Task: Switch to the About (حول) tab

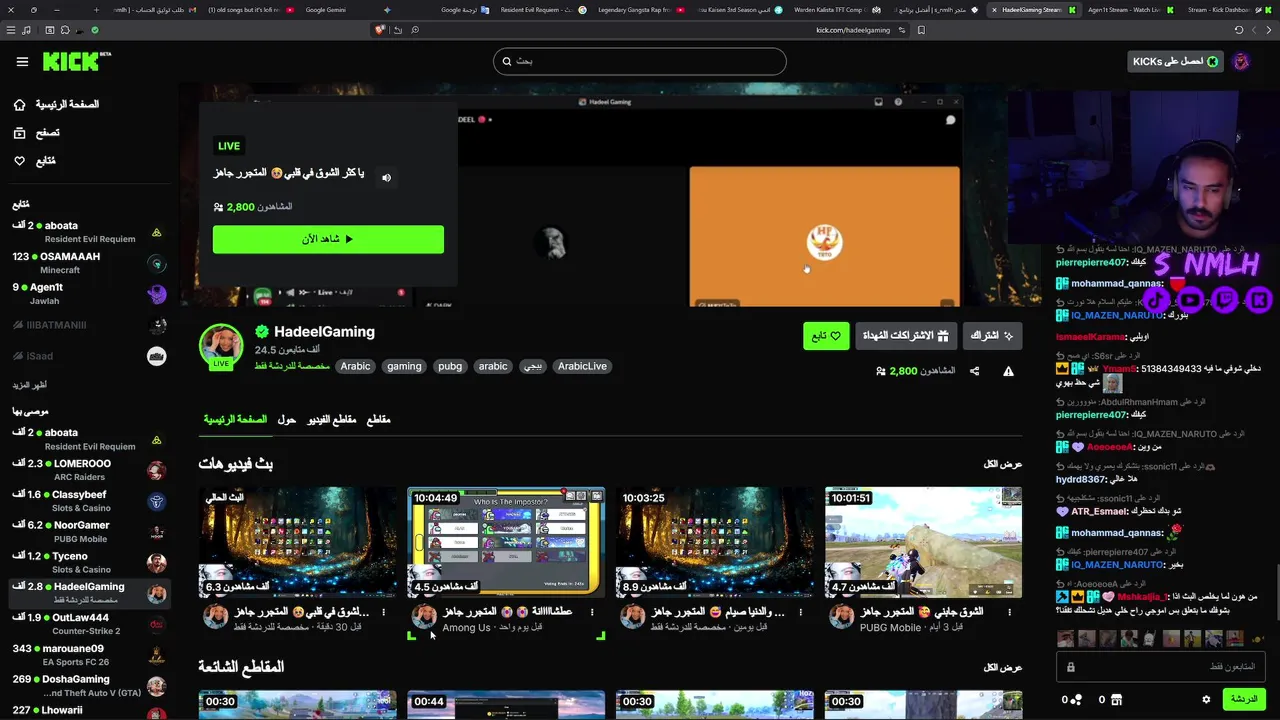Action: 287,419
